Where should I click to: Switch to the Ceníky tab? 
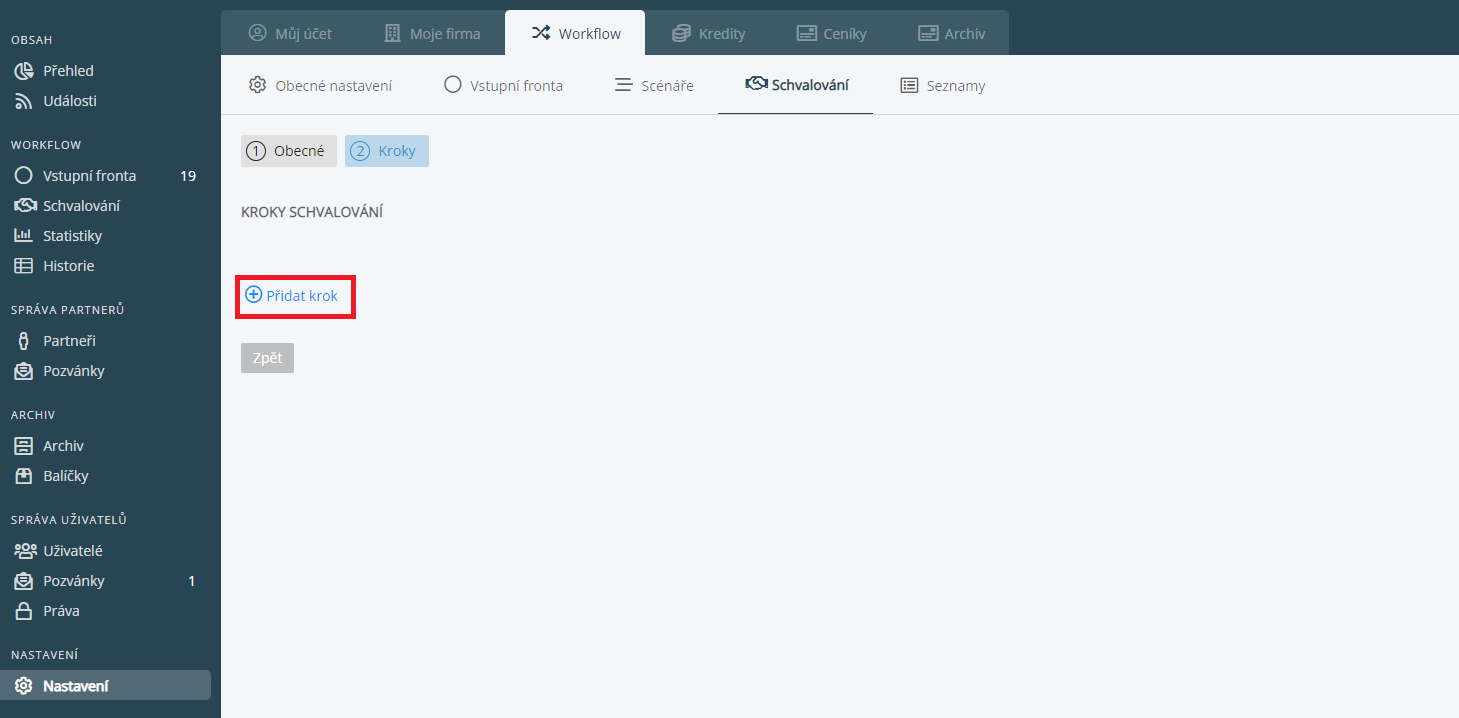coord(831,33)
